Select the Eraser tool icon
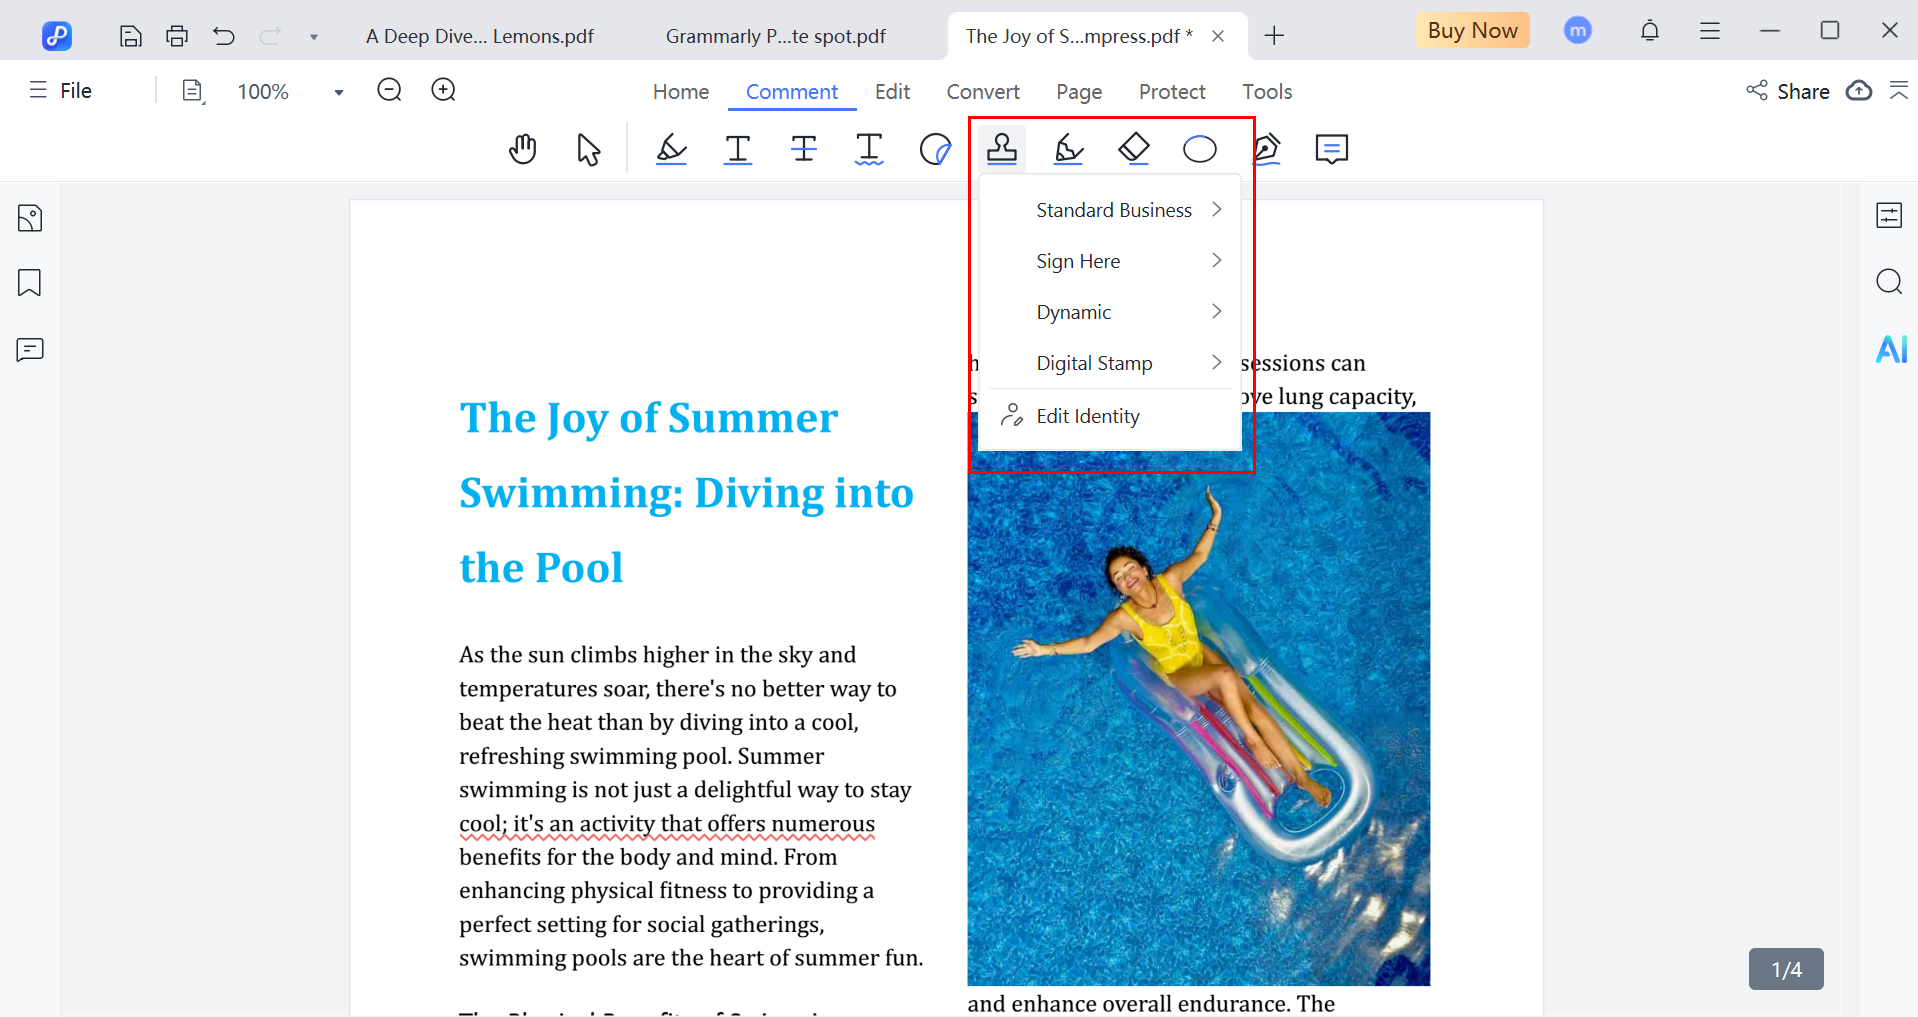 [1133, 149]
